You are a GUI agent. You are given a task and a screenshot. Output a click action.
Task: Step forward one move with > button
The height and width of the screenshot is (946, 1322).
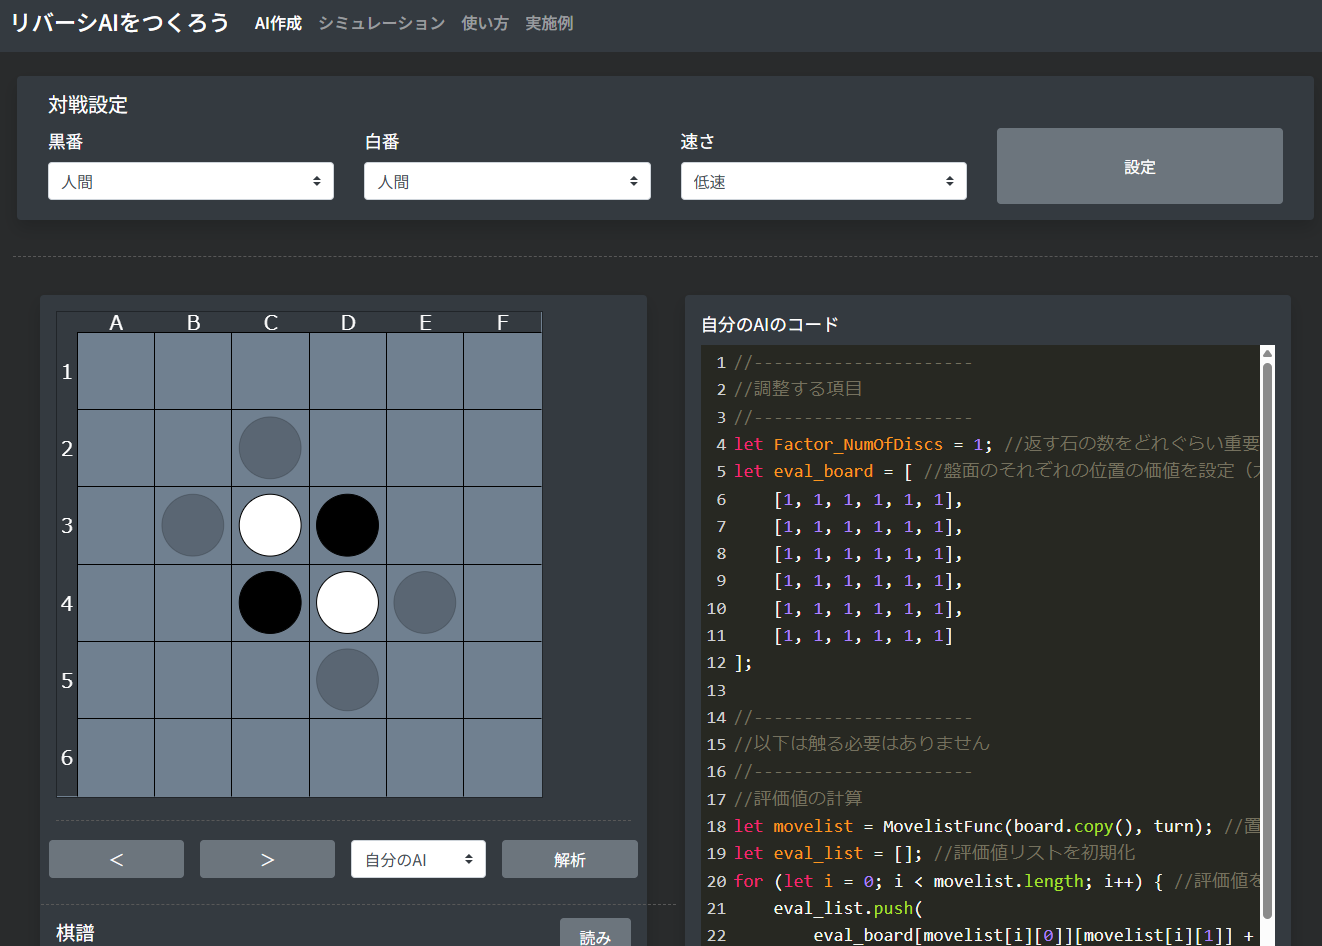[x=267, y=859]
